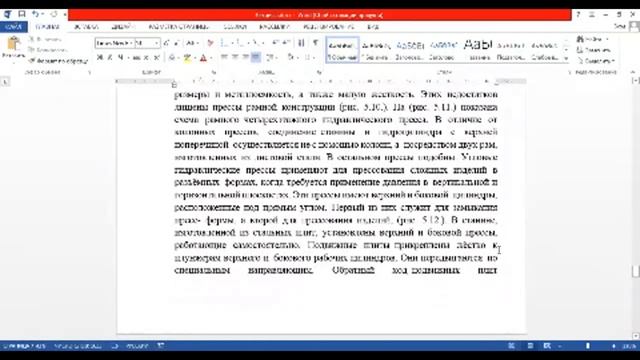Click the Paste clipboard icon
Screen dimensions: 640x360
(x=13, y=43)
